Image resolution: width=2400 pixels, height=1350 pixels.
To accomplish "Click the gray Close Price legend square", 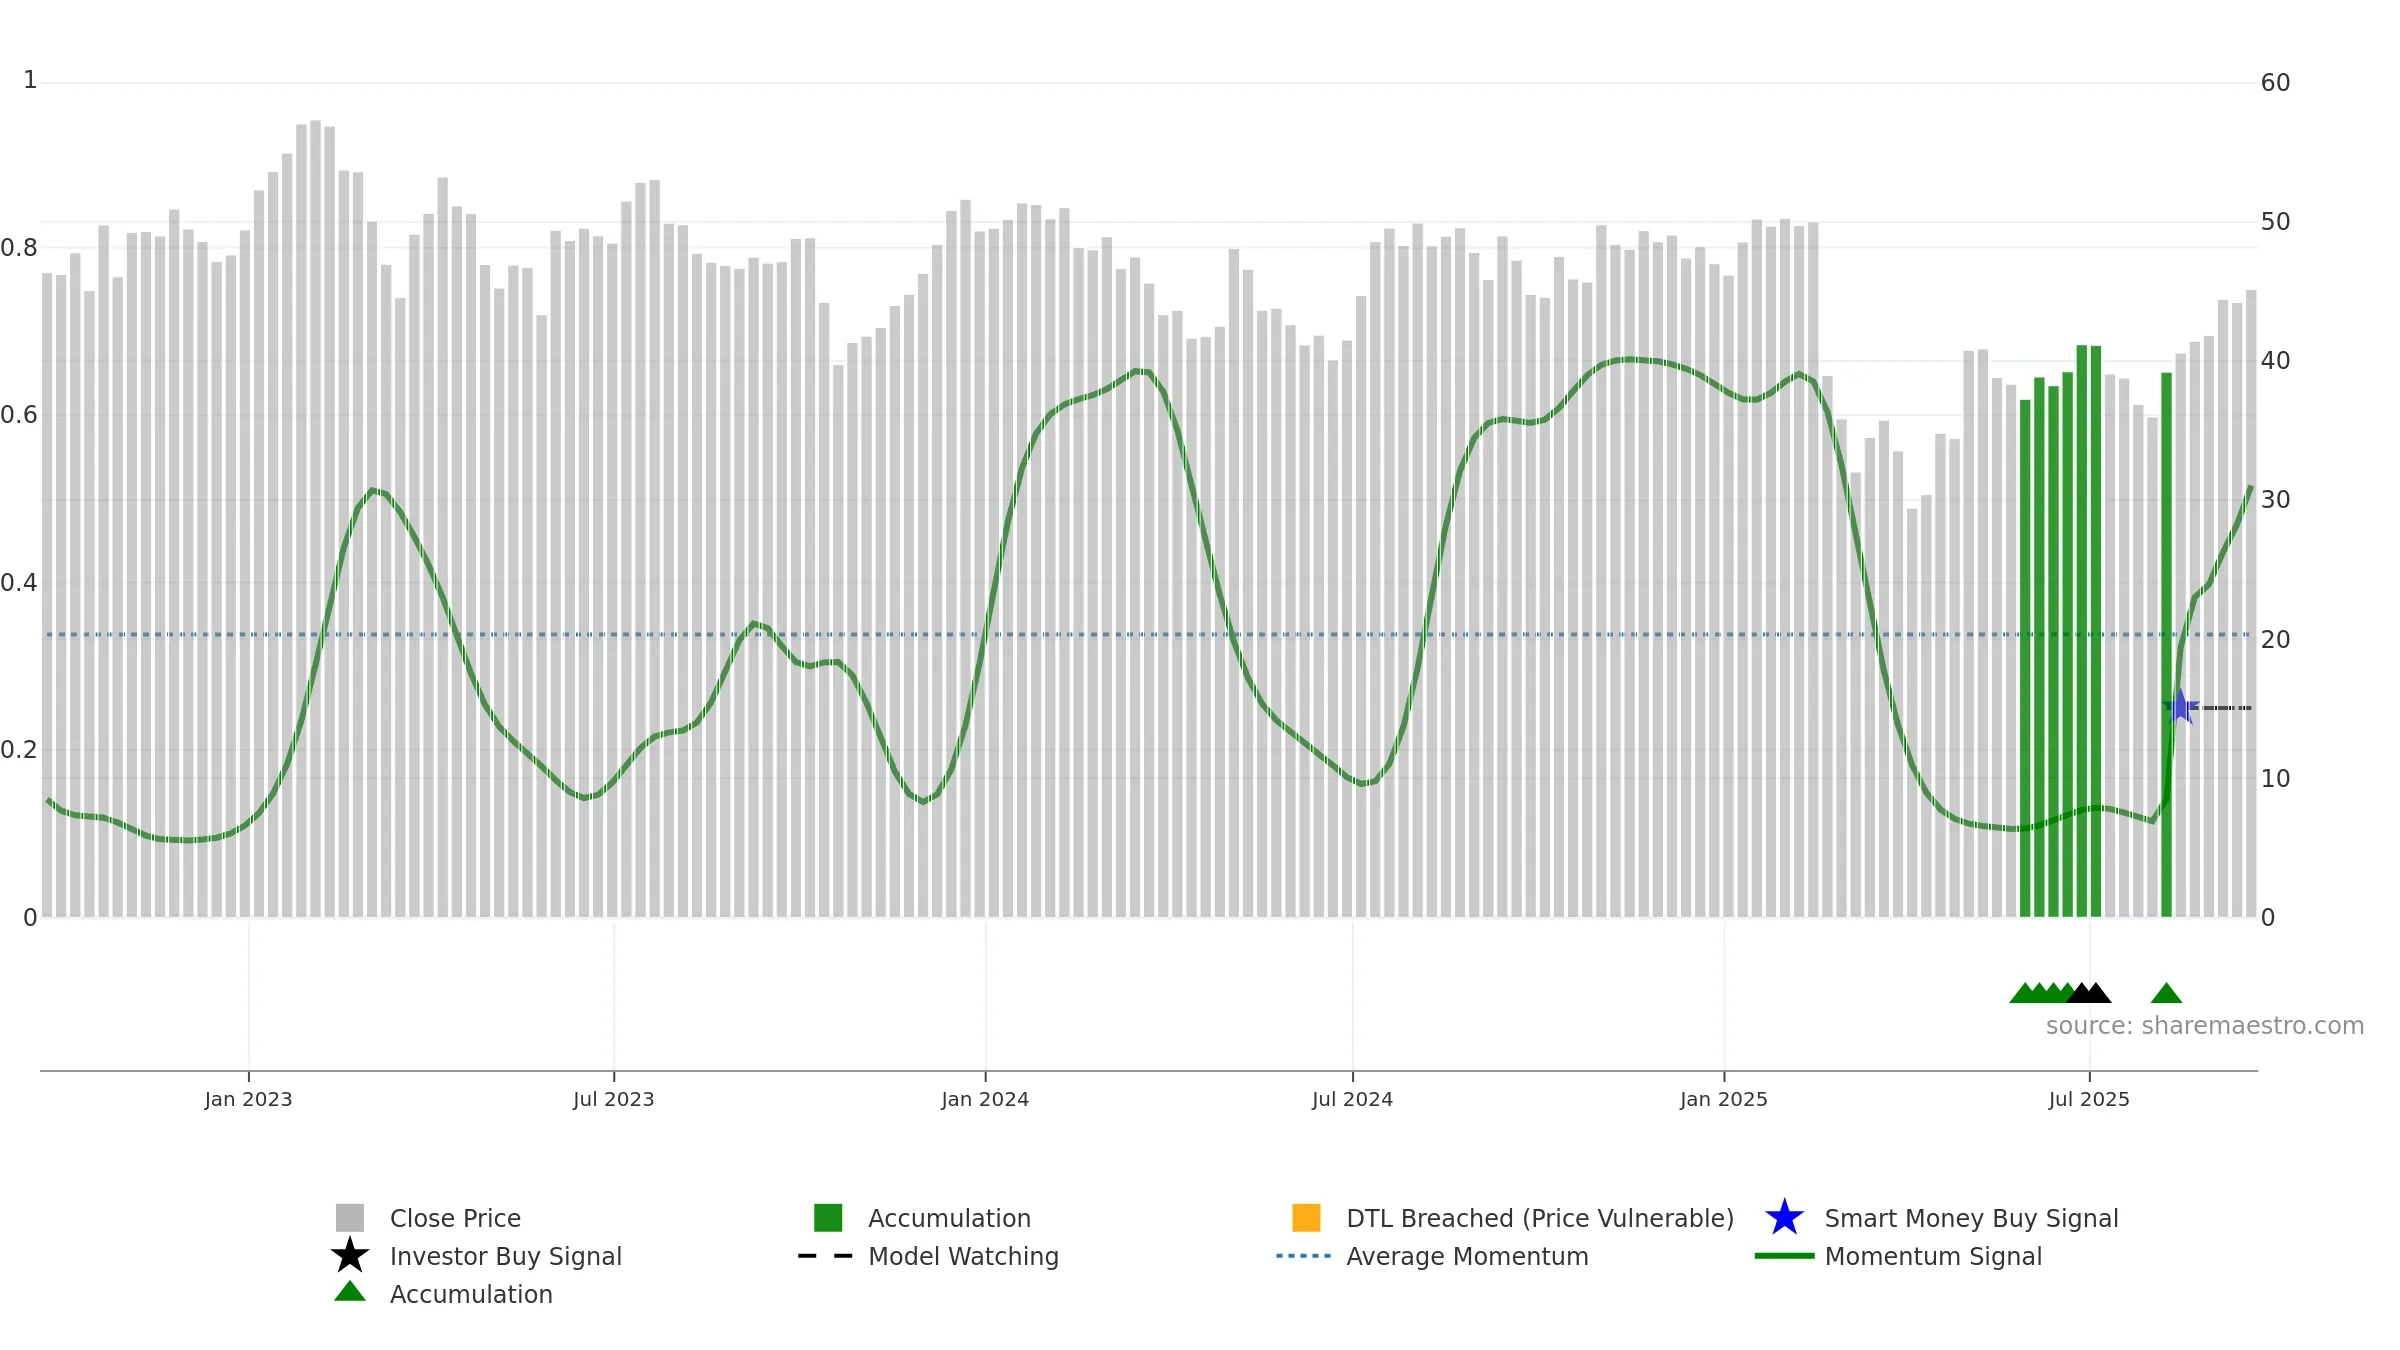I will pyautogui.click(x=349, y=1217).
